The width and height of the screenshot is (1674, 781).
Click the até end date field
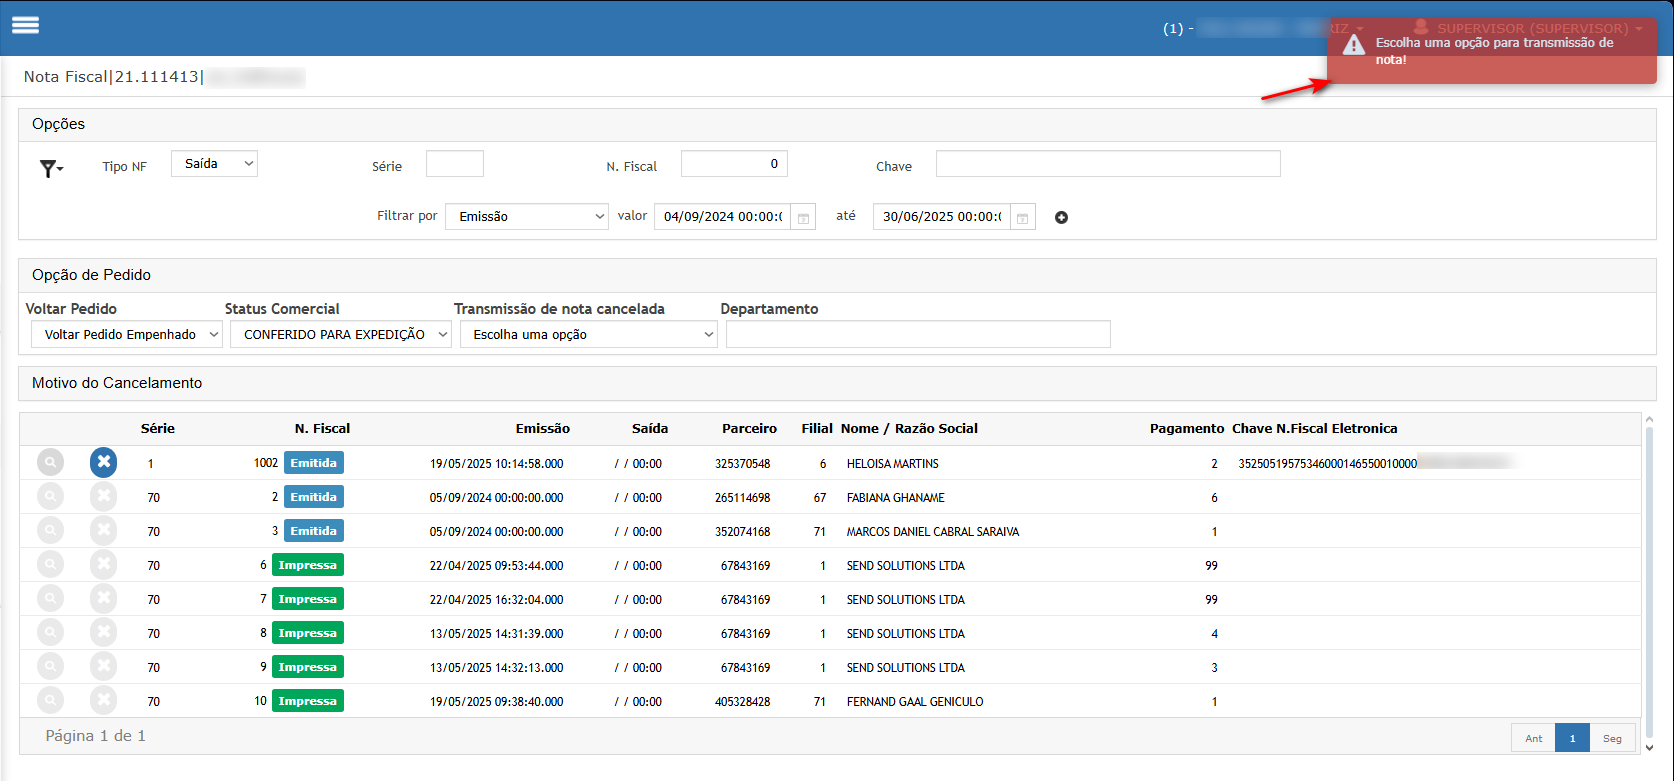tap(941, 217)
